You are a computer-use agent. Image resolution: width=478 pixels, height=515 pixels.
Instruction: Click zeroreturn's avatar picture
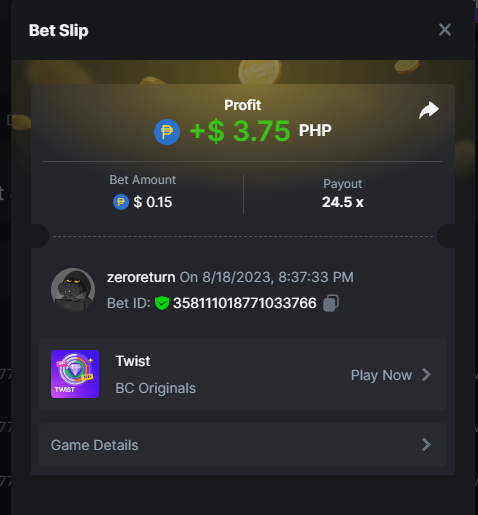point(73,290)
